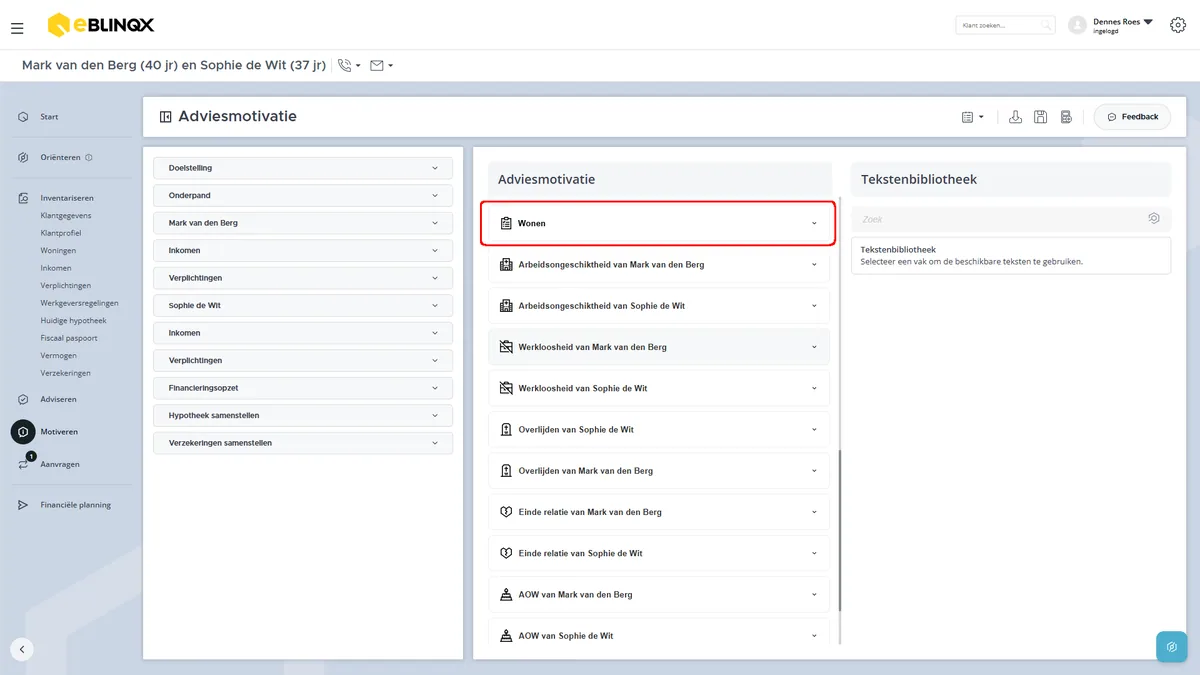Screen dimensions: 1200x675
Task: Open the phone contact dropdown
Action: 349,66
